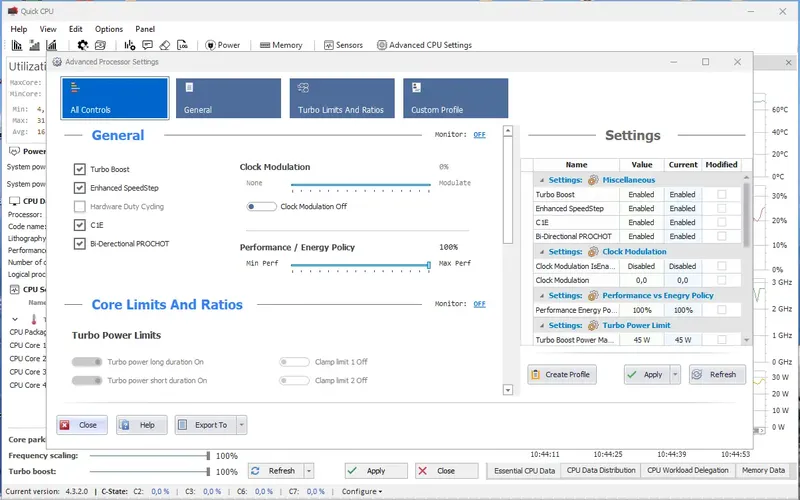Collapse the Miscellaneous settings group

(x=542, y=180)
